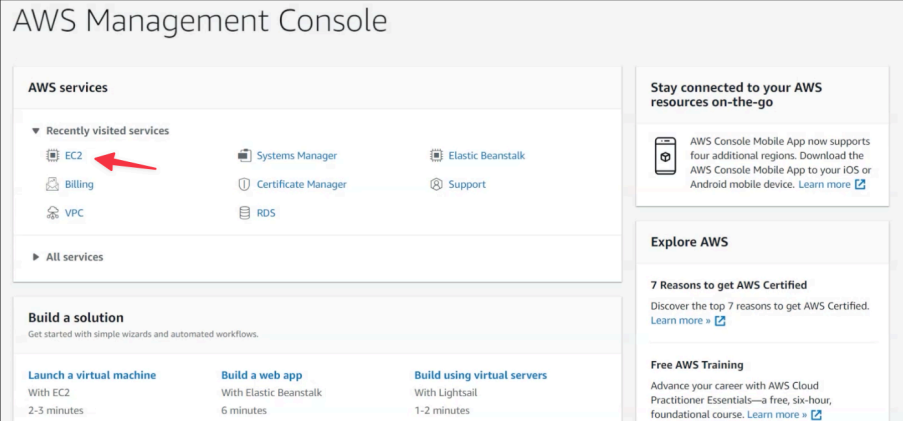903x421 pixels.
Task: Click '7 Reasons to get AWS Certified' heading
Action: coord(729,285)
